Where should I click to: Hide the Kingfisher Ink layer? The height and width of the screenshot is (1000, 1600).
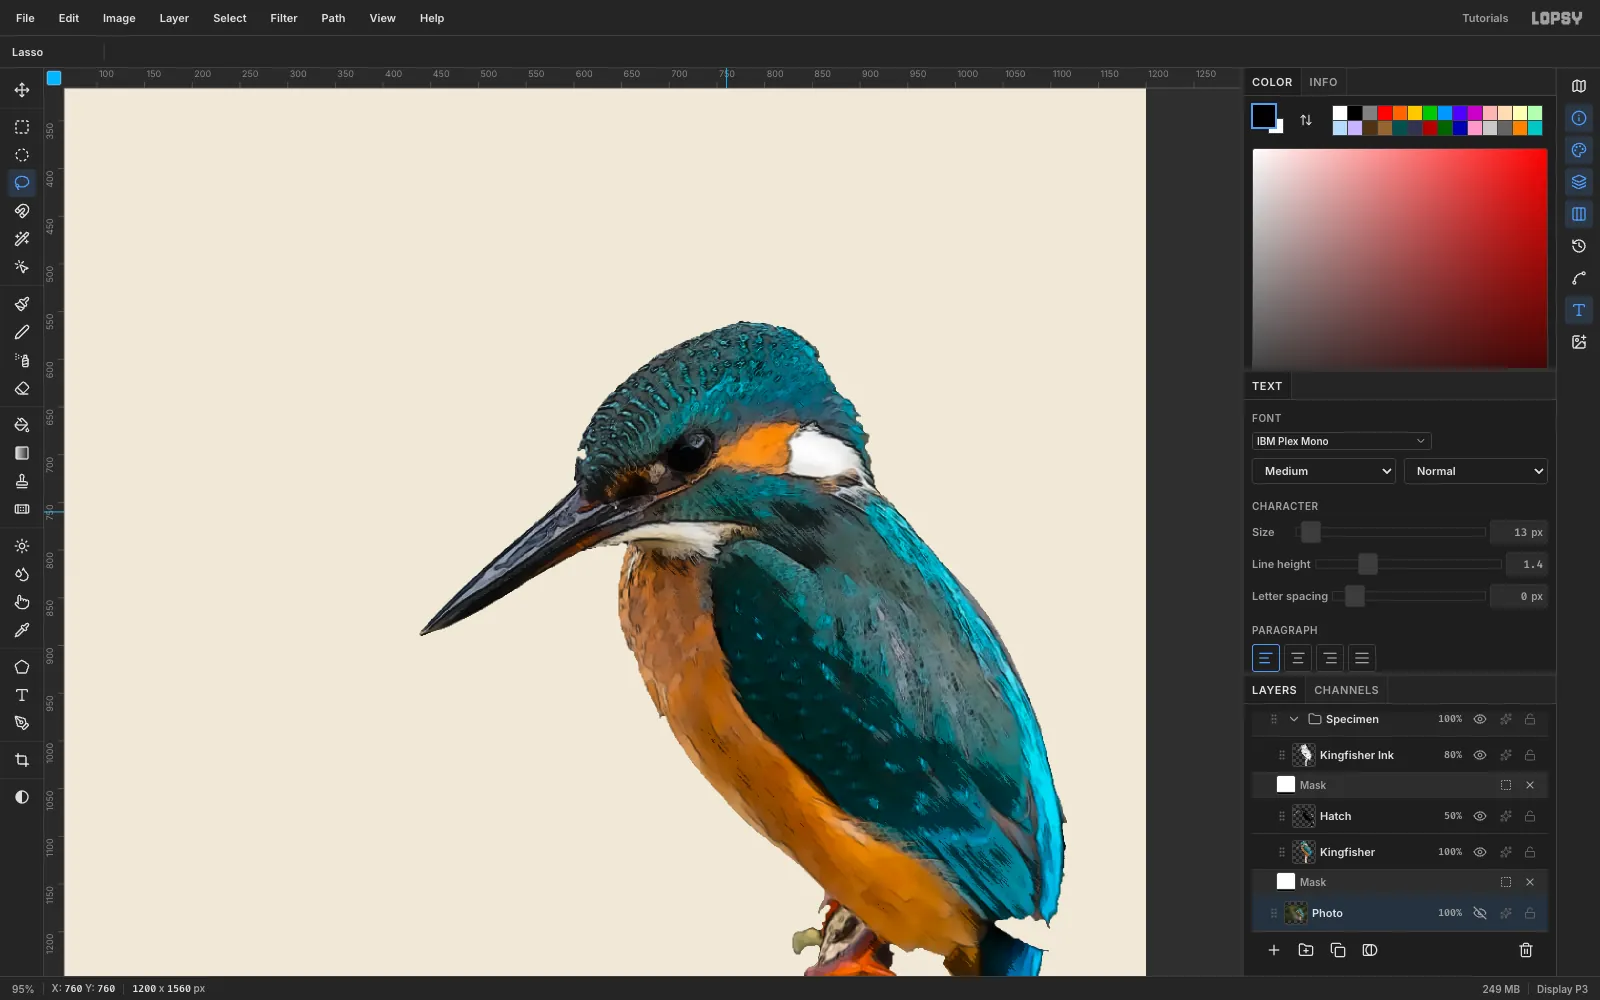tap(1480, 755)
